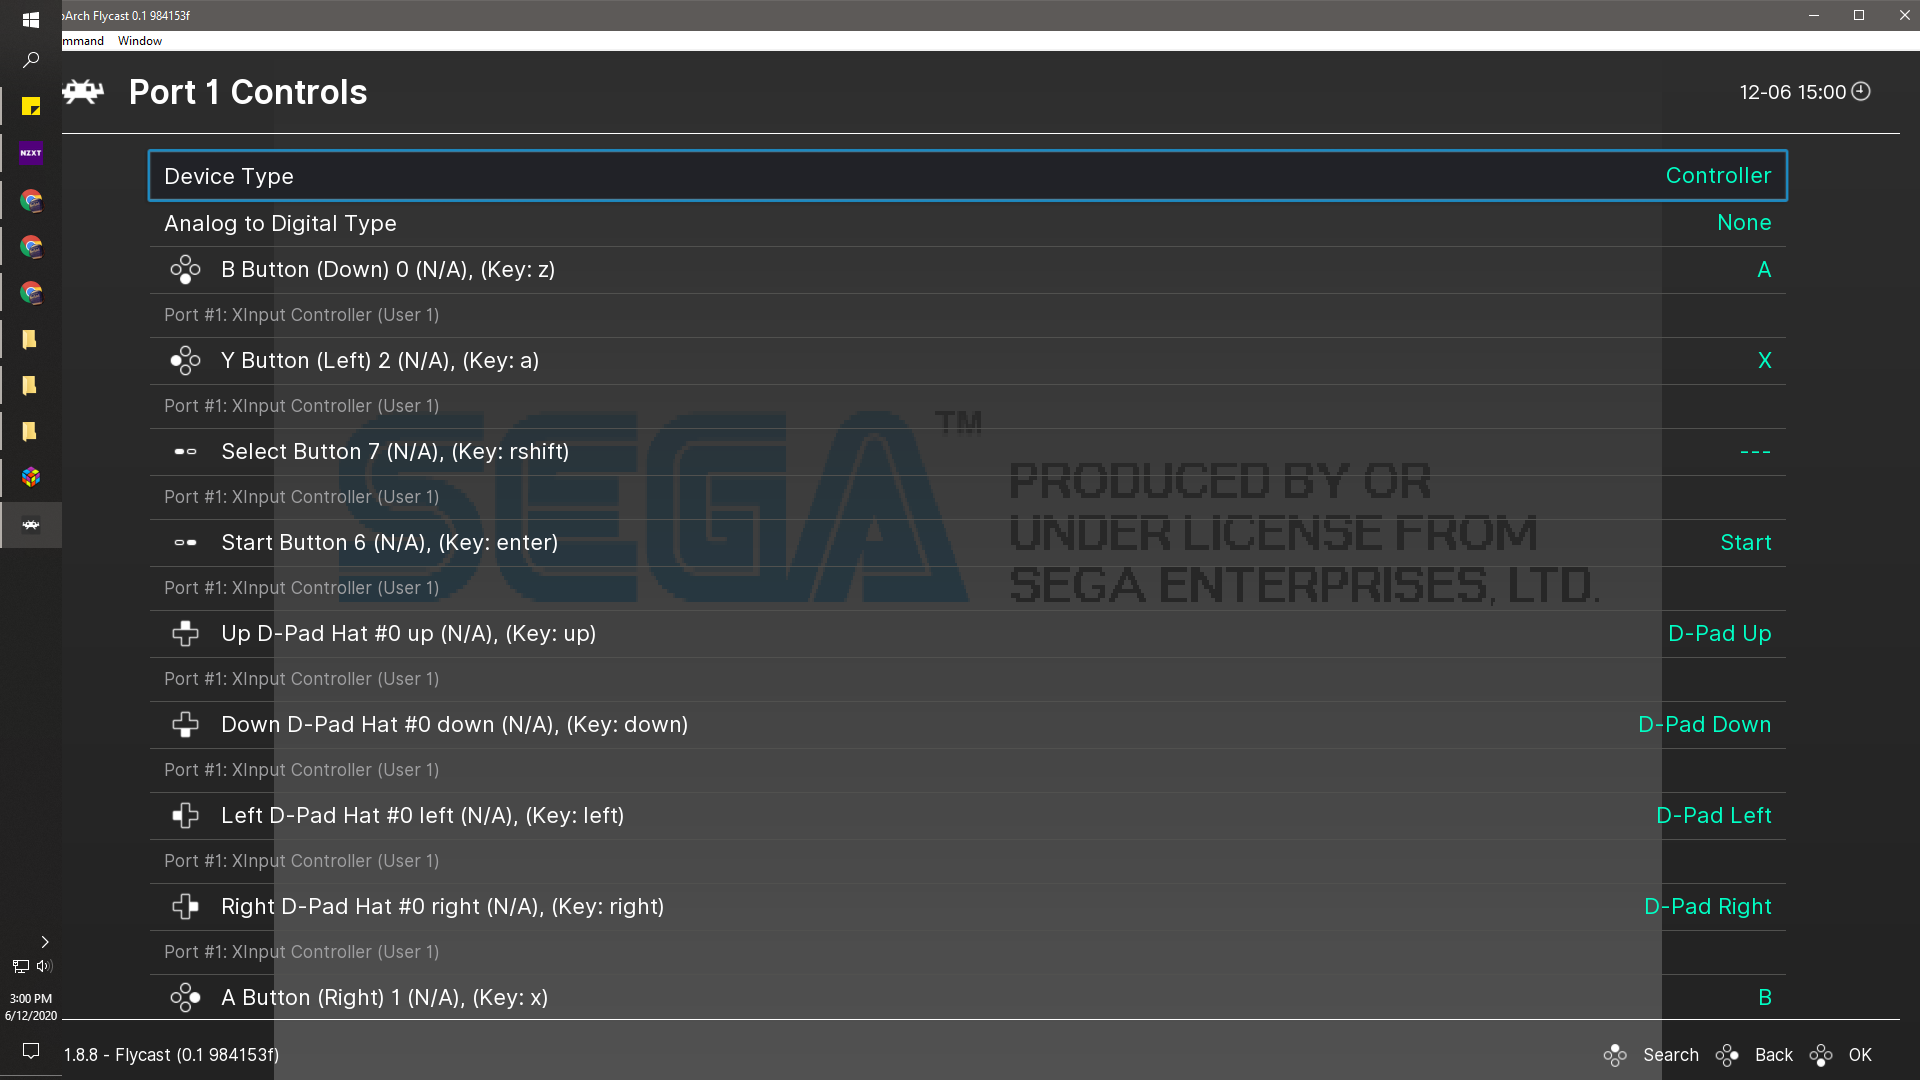The image size is (1920, 1080).
Task: Click the Select Button row icon
Action: tap(185, 452)
